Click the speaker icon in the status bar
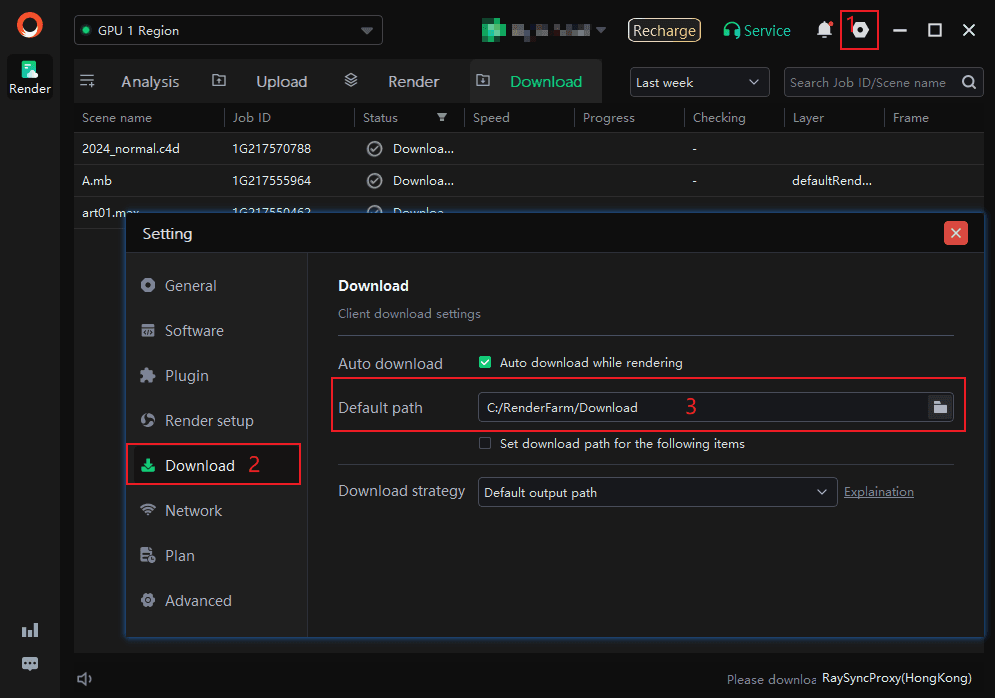Image resolution: width=995 pixels, height=698 pixels. click(x=85, y=679)
